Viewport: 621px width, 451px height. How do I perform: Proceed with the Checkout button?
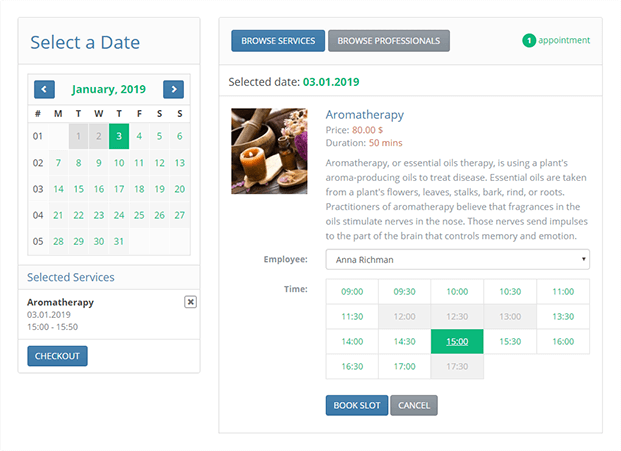(x=57, y=356)
